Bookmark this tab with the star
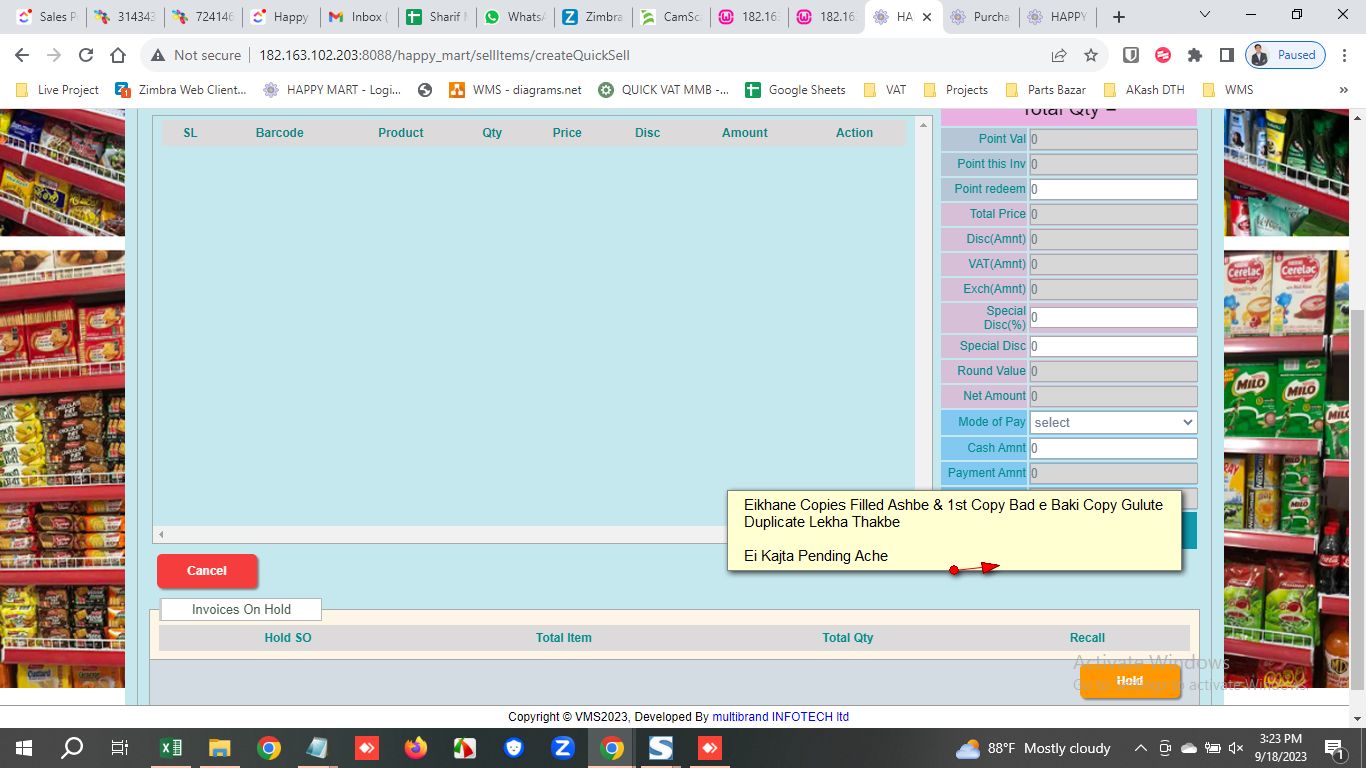This screenshot has height=768, width=1366. pyautogui.click(x=1091, y=55)
